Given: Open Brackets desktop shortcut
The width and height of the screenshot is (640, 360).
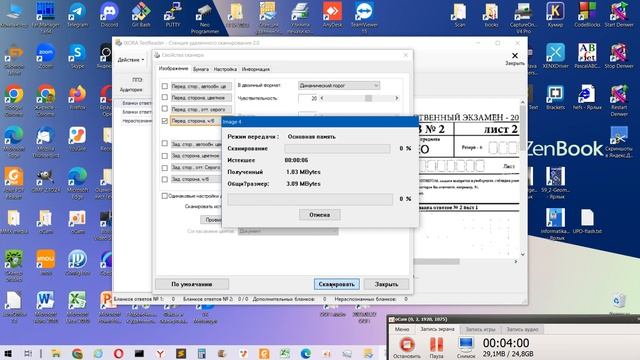Looking at the screenshot, I should [x=555, y=97].
